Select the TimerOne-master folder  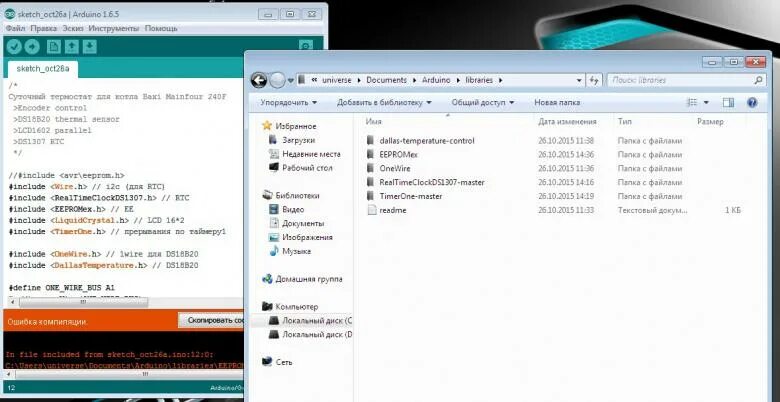coord(410,197)
